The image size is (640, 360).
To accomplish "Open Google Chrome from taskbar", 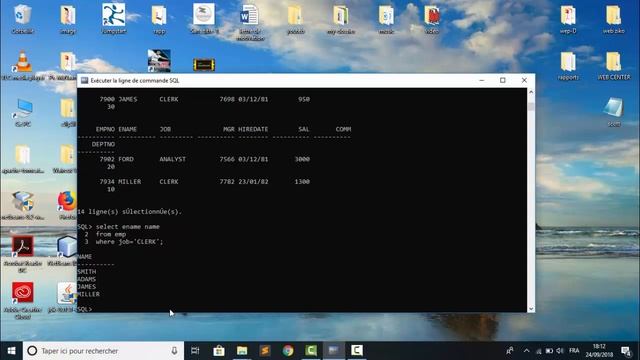I will tap(288, 351).
